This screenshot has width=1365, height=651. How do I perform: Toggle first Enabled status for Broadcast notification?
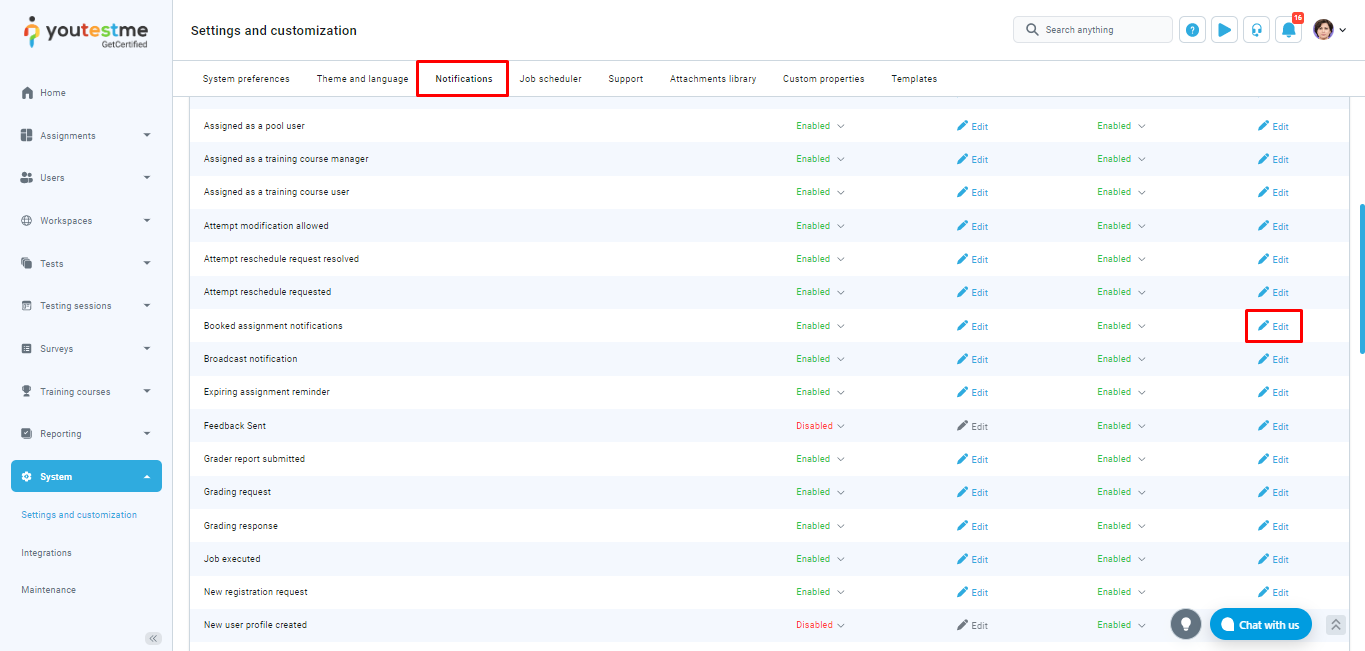(820, 359)
